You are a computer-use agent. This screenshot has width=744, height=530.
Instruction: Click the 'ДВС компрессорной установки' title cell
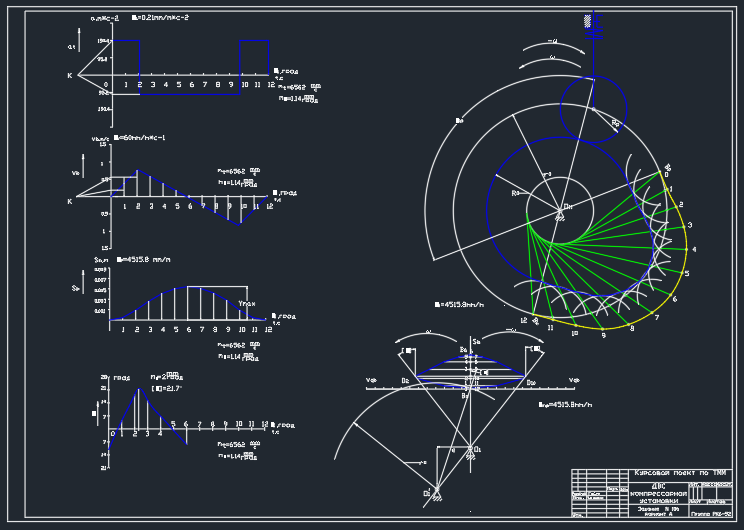657,493
